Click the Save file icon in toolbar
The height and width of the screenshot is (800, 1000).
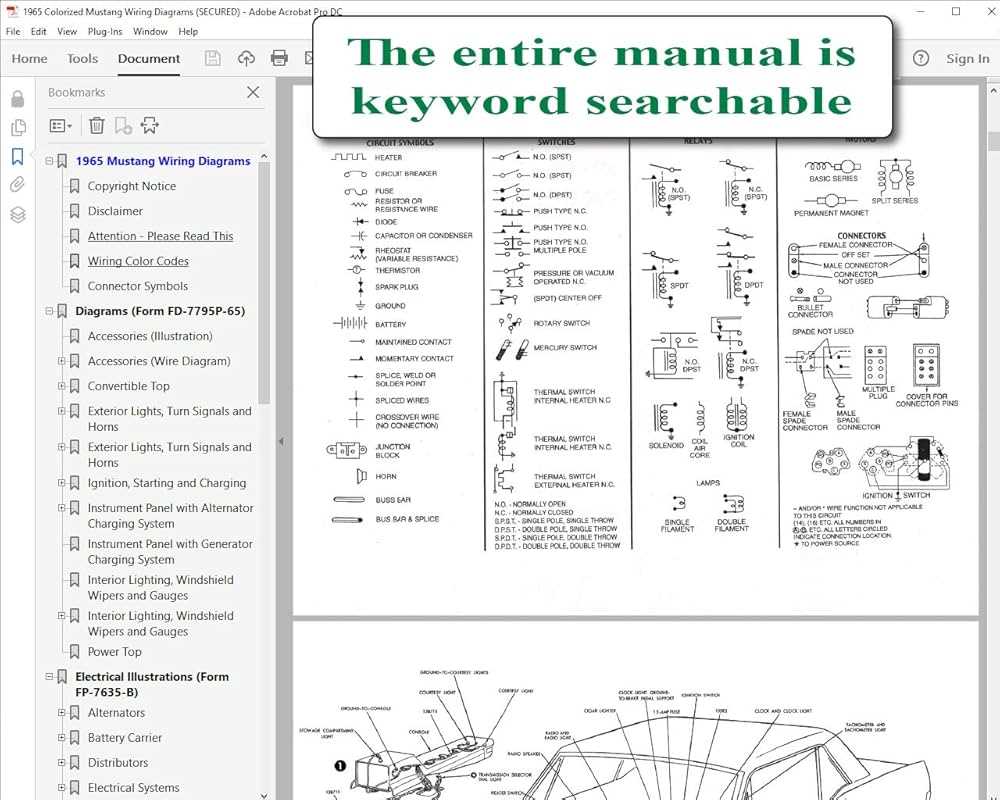(x=212, y=59)
